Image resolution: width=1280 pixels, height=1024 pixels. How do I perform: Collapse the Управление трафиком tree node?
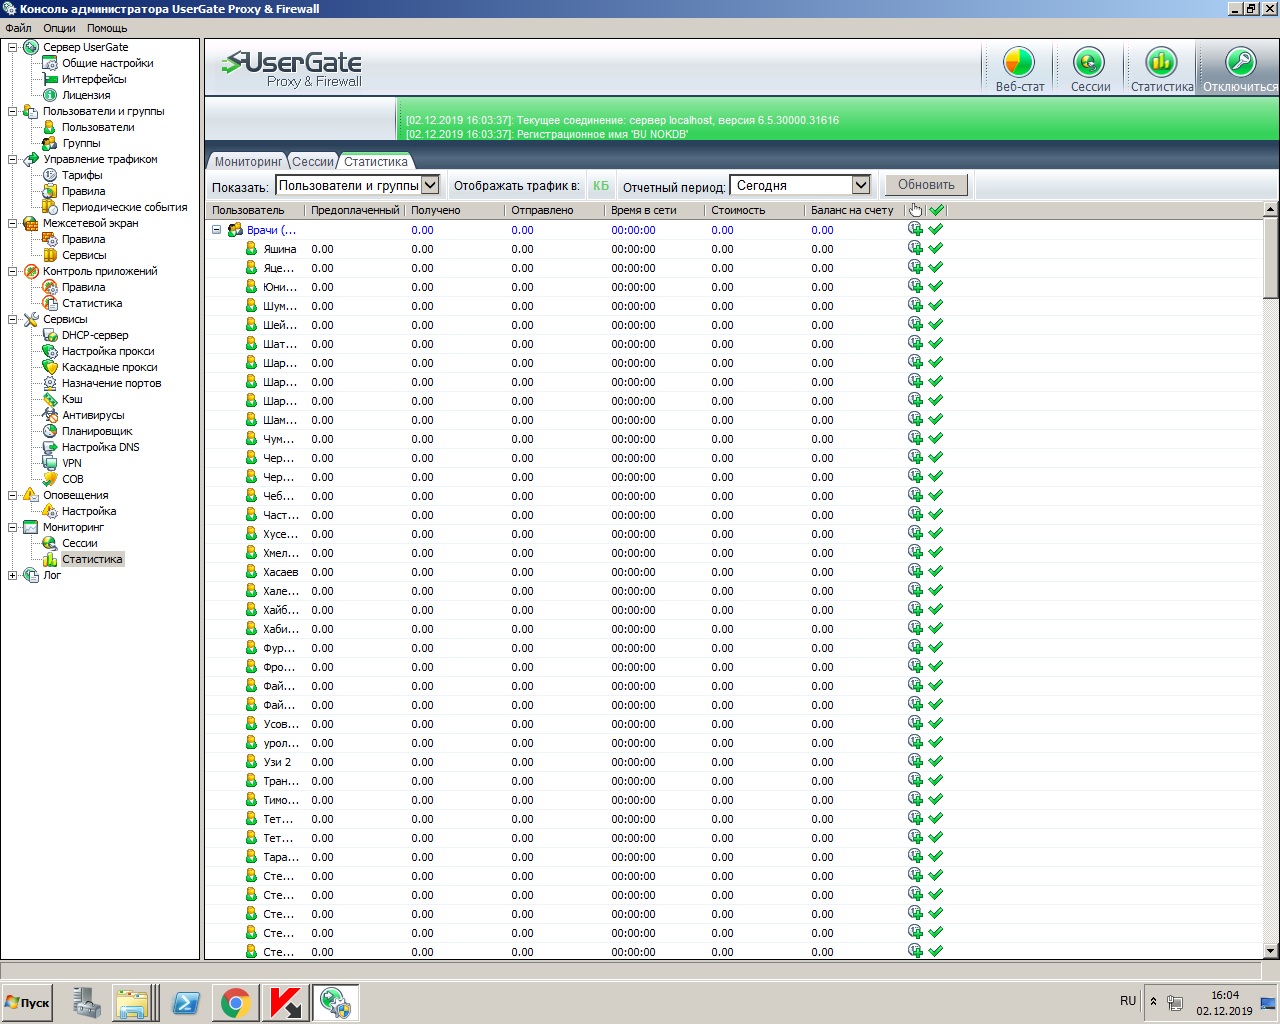click(x=12, y=159)
